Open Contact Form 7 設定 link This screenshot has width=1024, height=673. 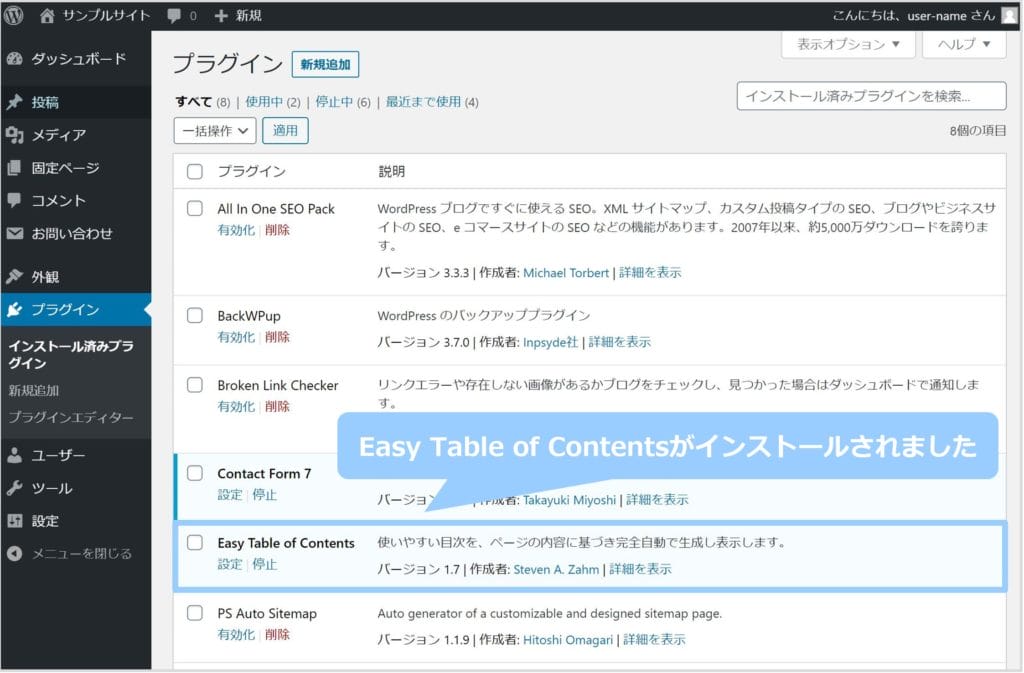click(x=230, y=495)
